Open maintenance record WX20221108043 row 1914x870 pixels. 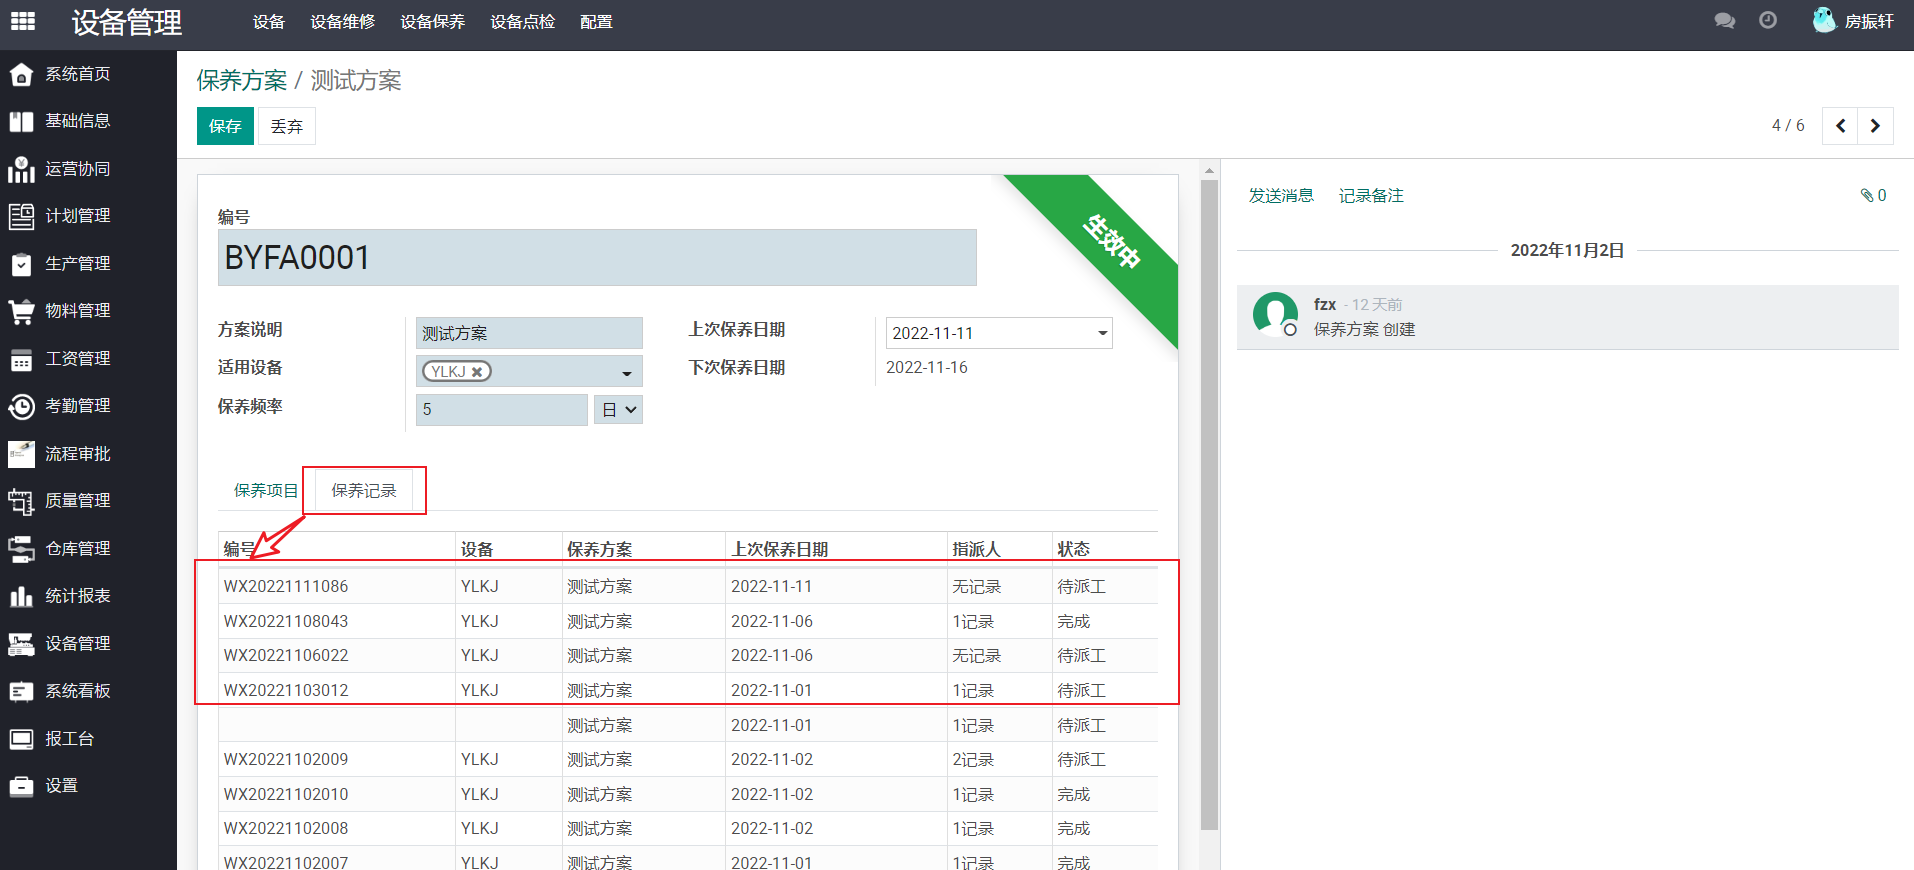pyautogui.click(x=286, y=621)
